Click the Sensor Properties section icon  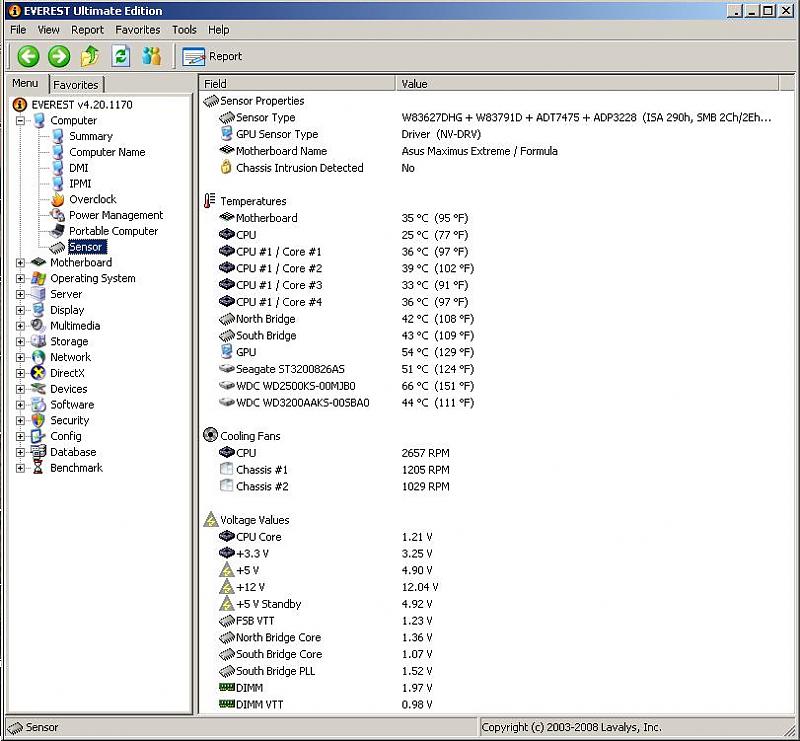(x=211, y=101)
